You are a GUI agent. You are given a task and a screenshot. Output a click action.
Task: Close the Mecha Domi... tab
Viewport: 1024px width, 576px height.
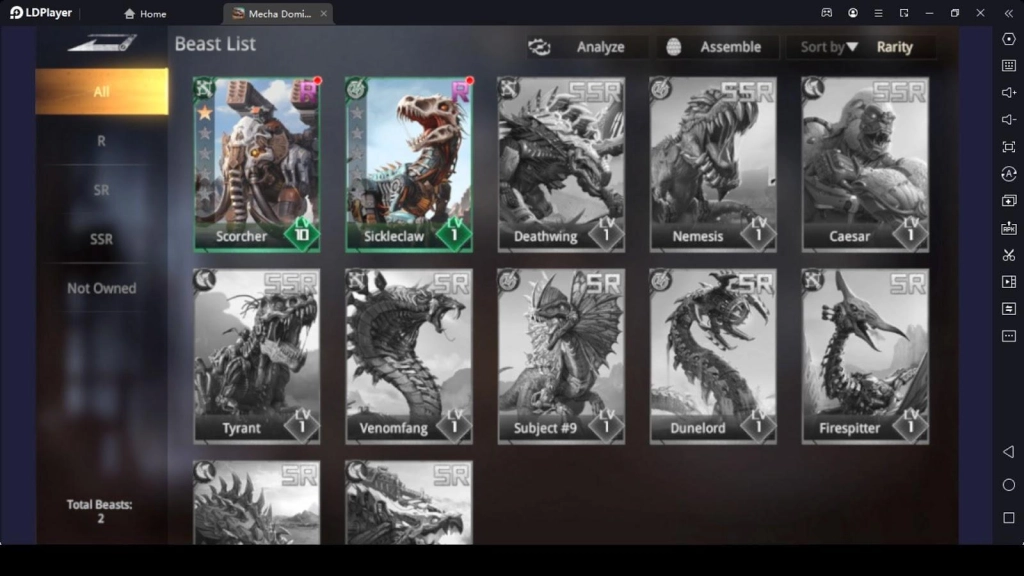point(323,14)
